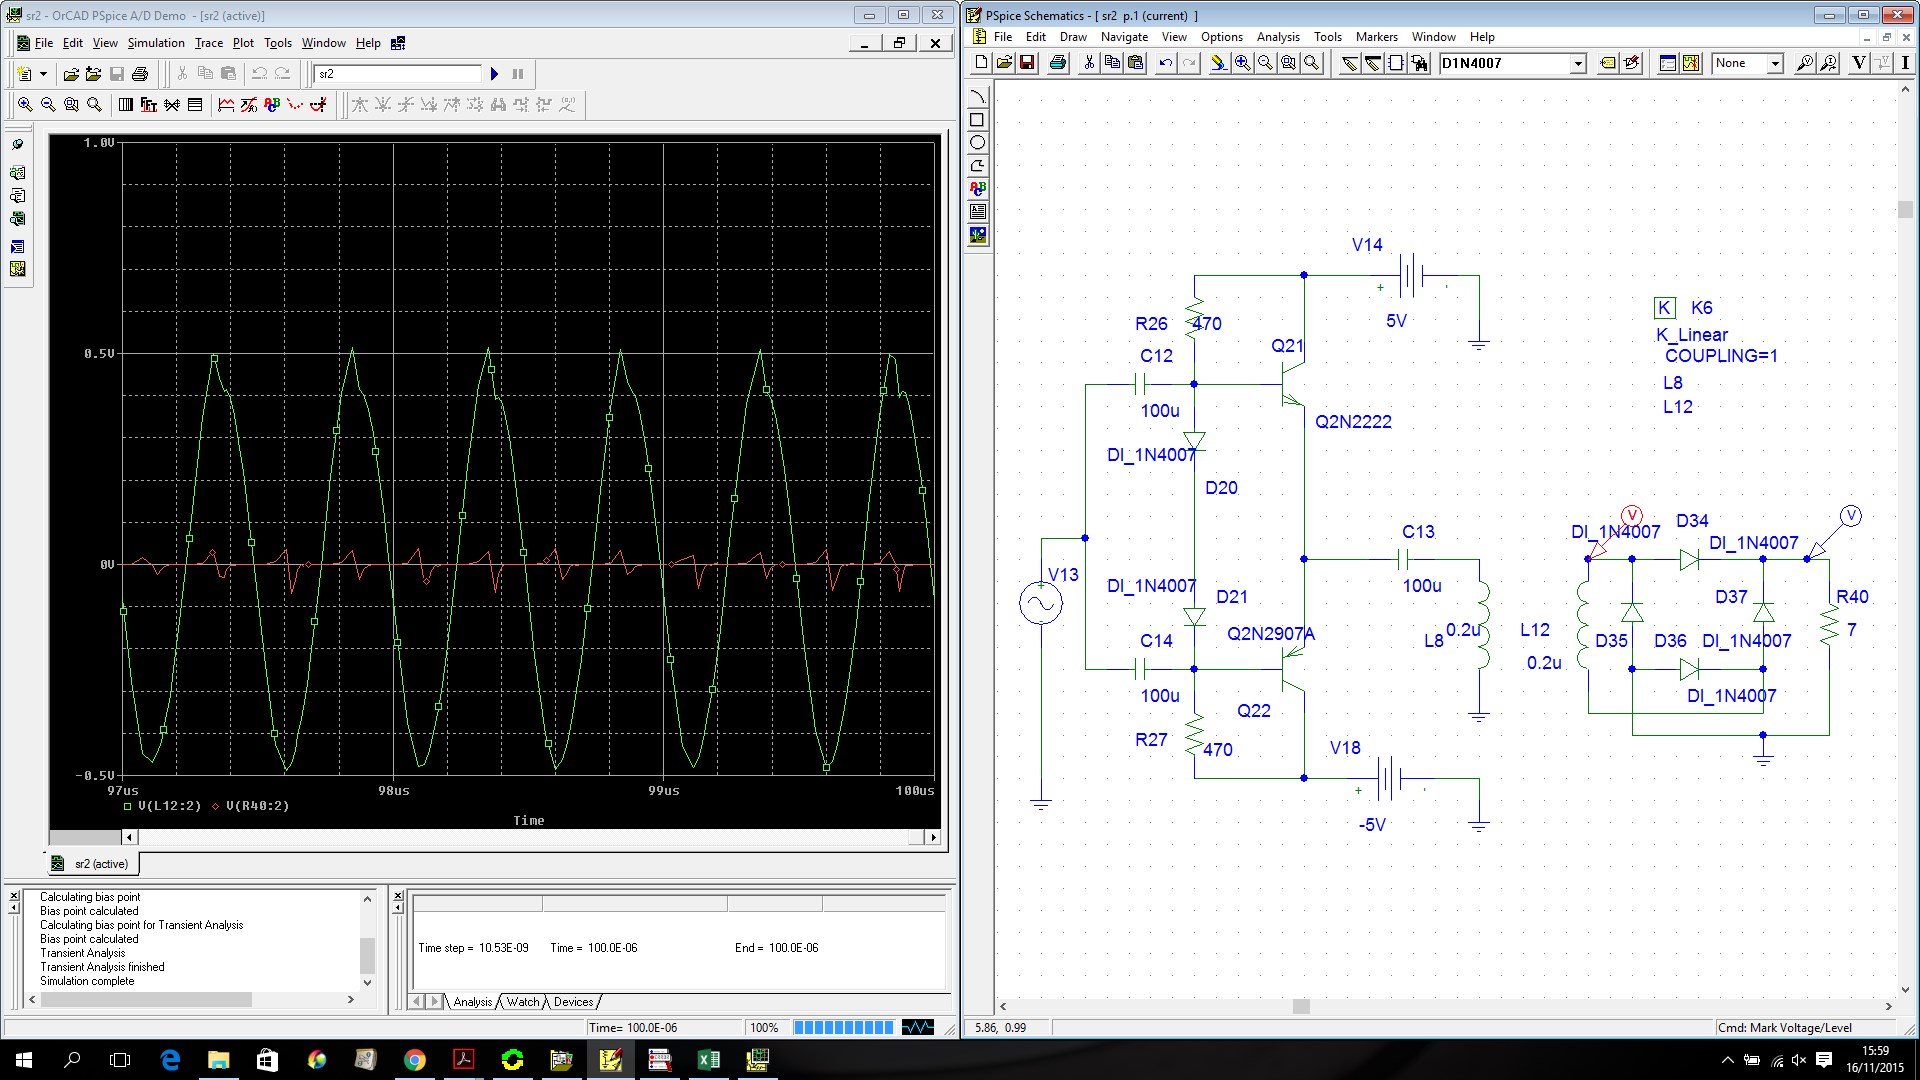Toggle Performance Analysis icon in PSpice A/D

172,105
